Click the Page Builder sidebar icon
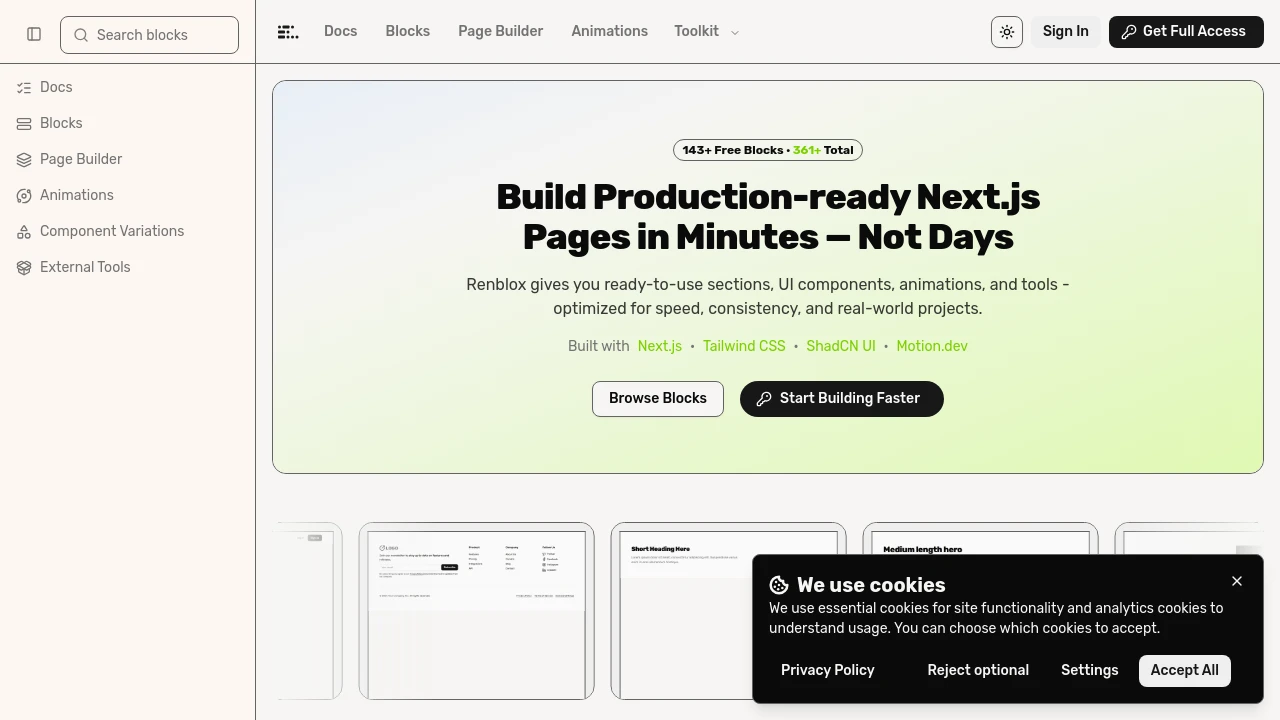This screenshot has width=1280, height=720. 24,160
